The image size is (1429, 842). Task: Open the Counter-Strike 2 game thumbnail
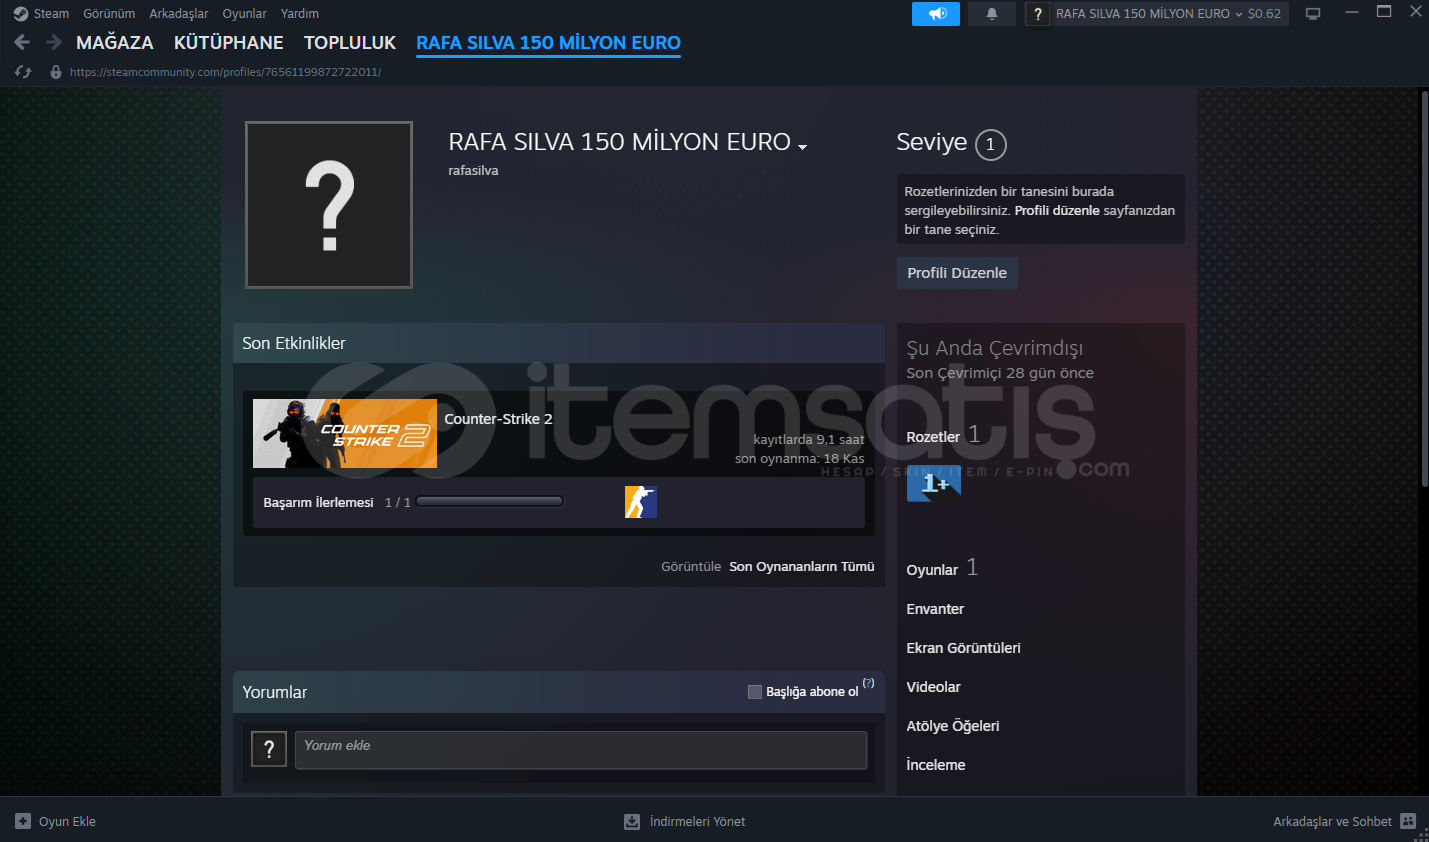[344, 433]
